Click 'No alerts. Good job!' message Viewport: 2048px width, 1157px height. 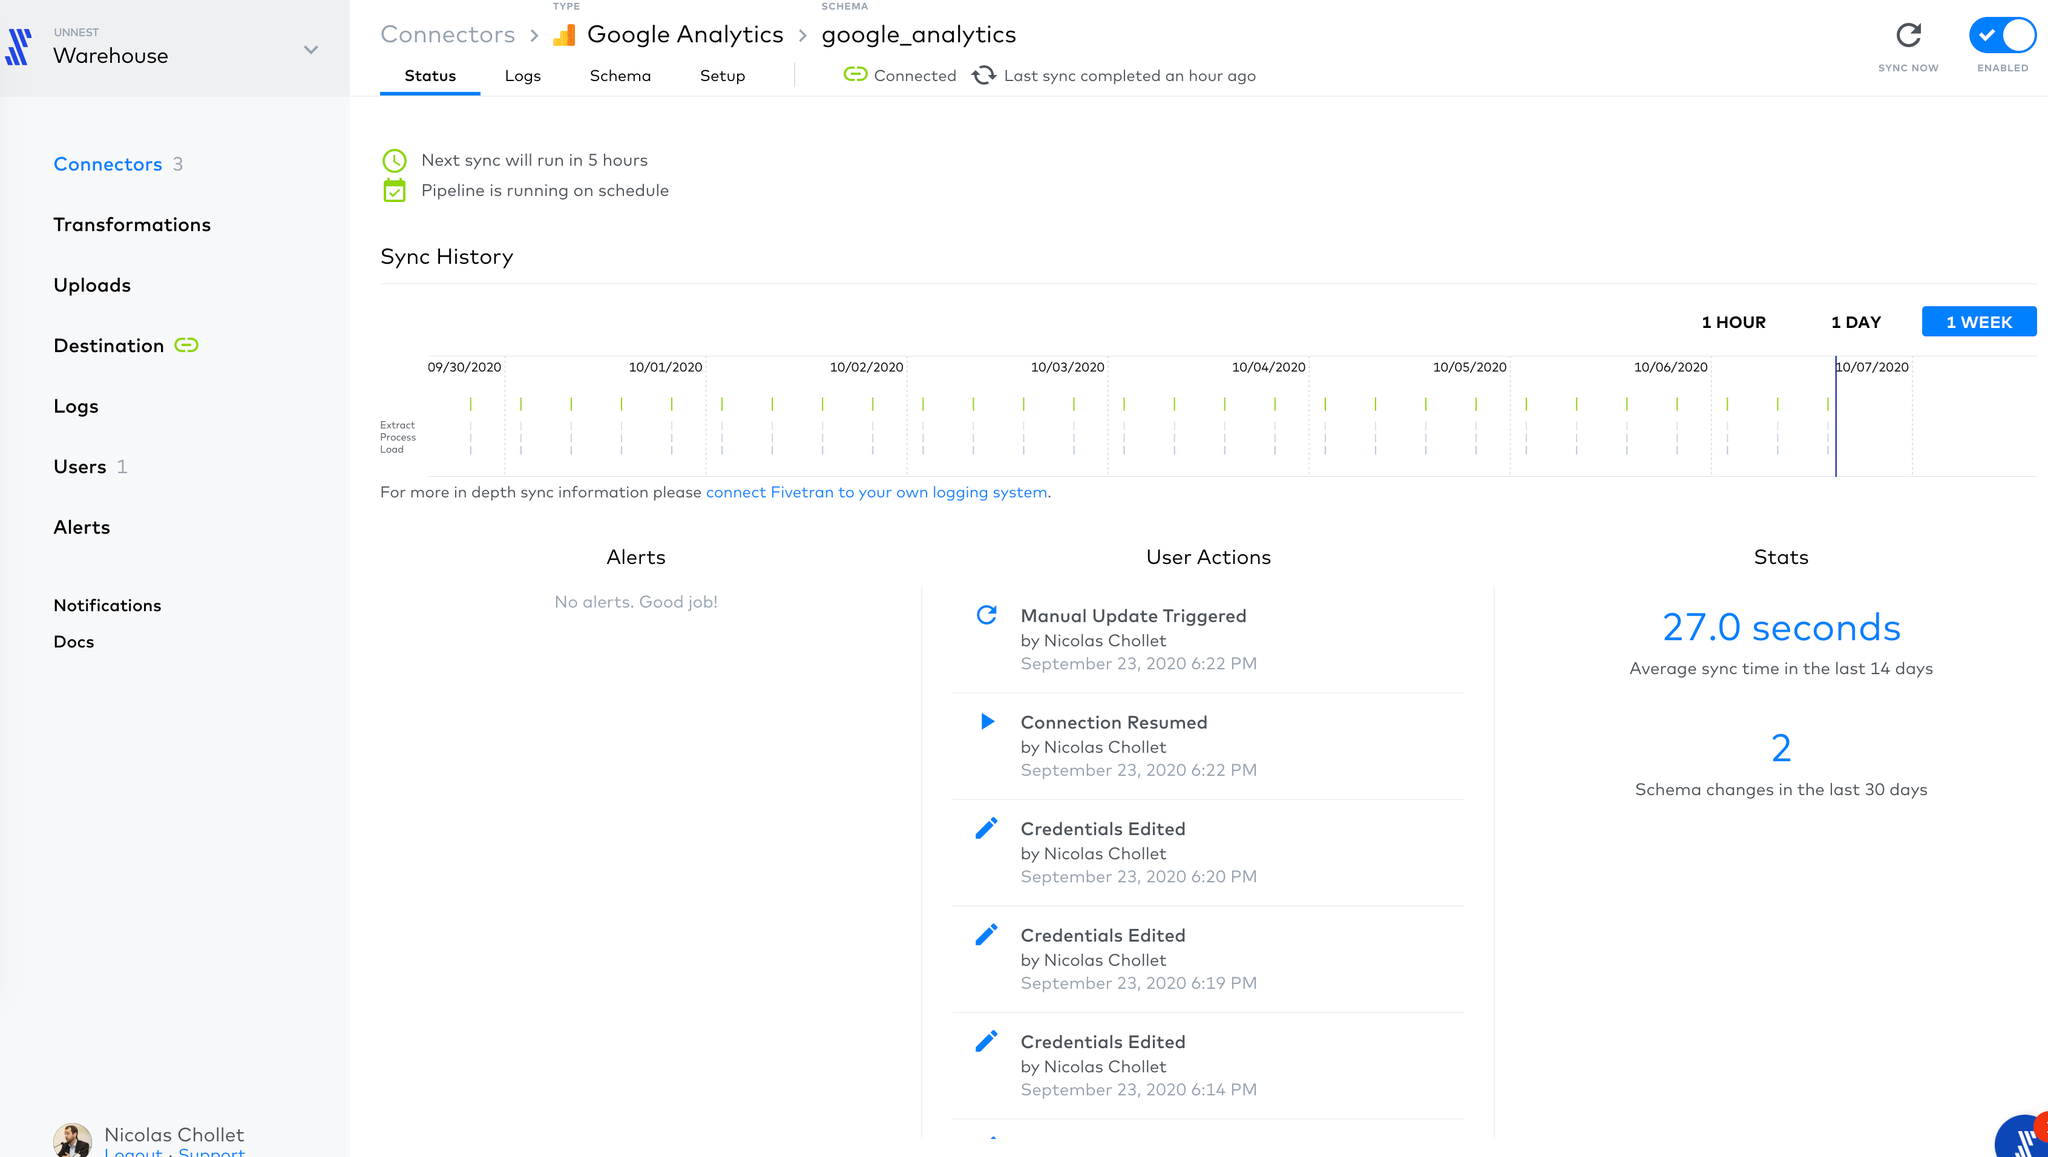click(636, 602)
